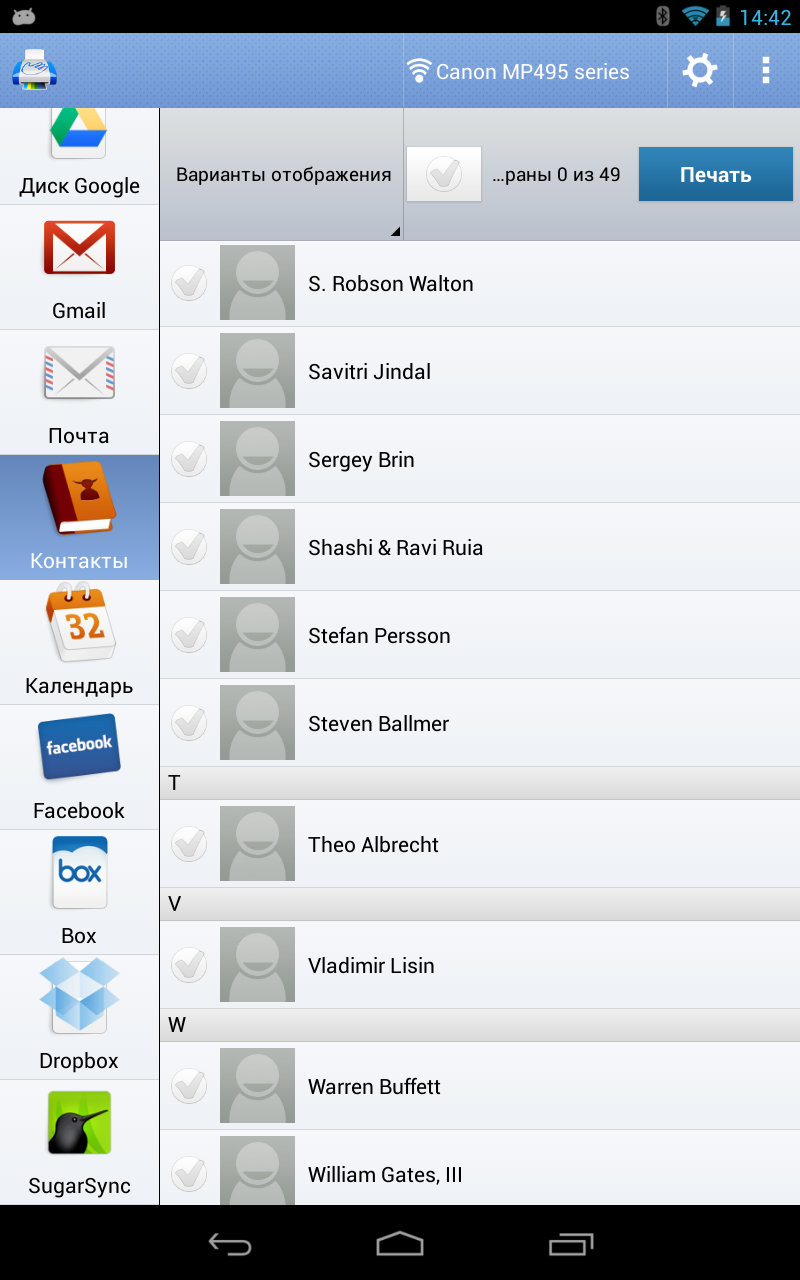Open the Календарь calendar icon
The width and height of the screenshot is (800, 1280).
coord(79,623)
